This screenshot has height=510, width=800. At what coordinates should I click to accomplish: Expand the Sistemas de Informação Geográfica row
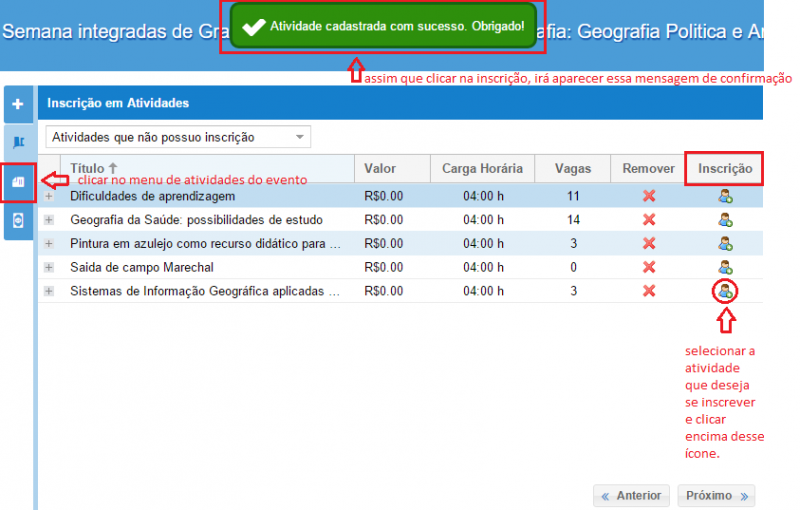[x=49, y=291]
